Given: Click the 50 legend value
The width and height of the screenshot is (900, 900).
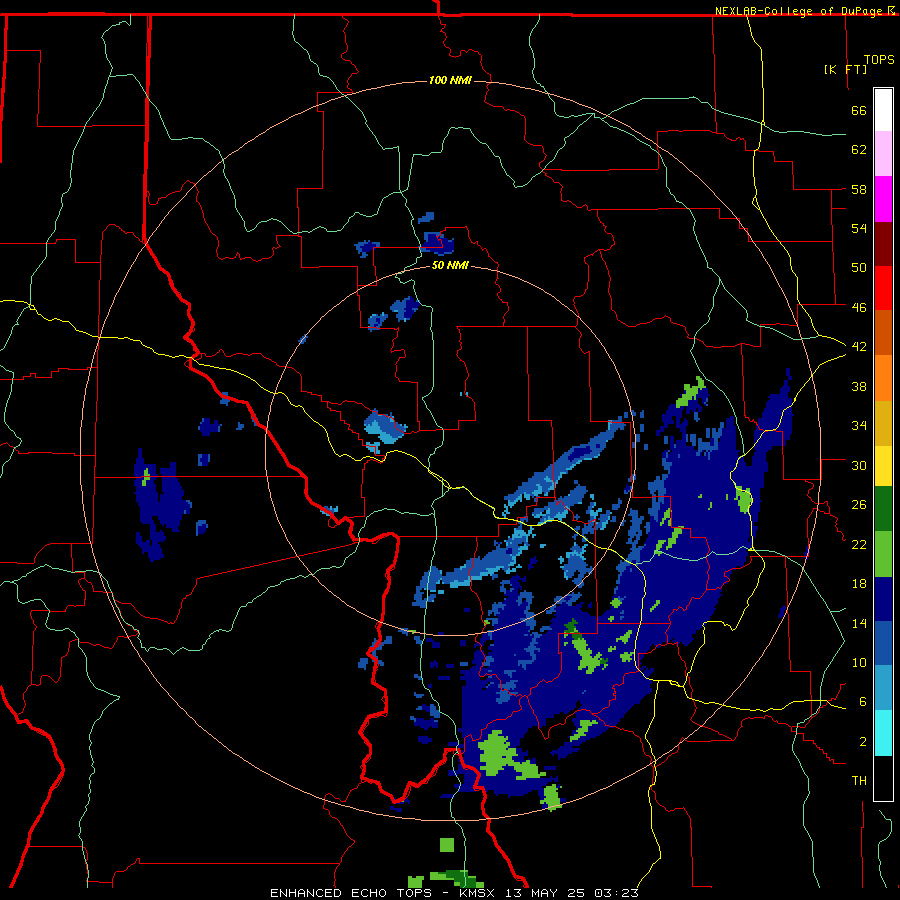Looking at the screenshot, I should 859,267.
